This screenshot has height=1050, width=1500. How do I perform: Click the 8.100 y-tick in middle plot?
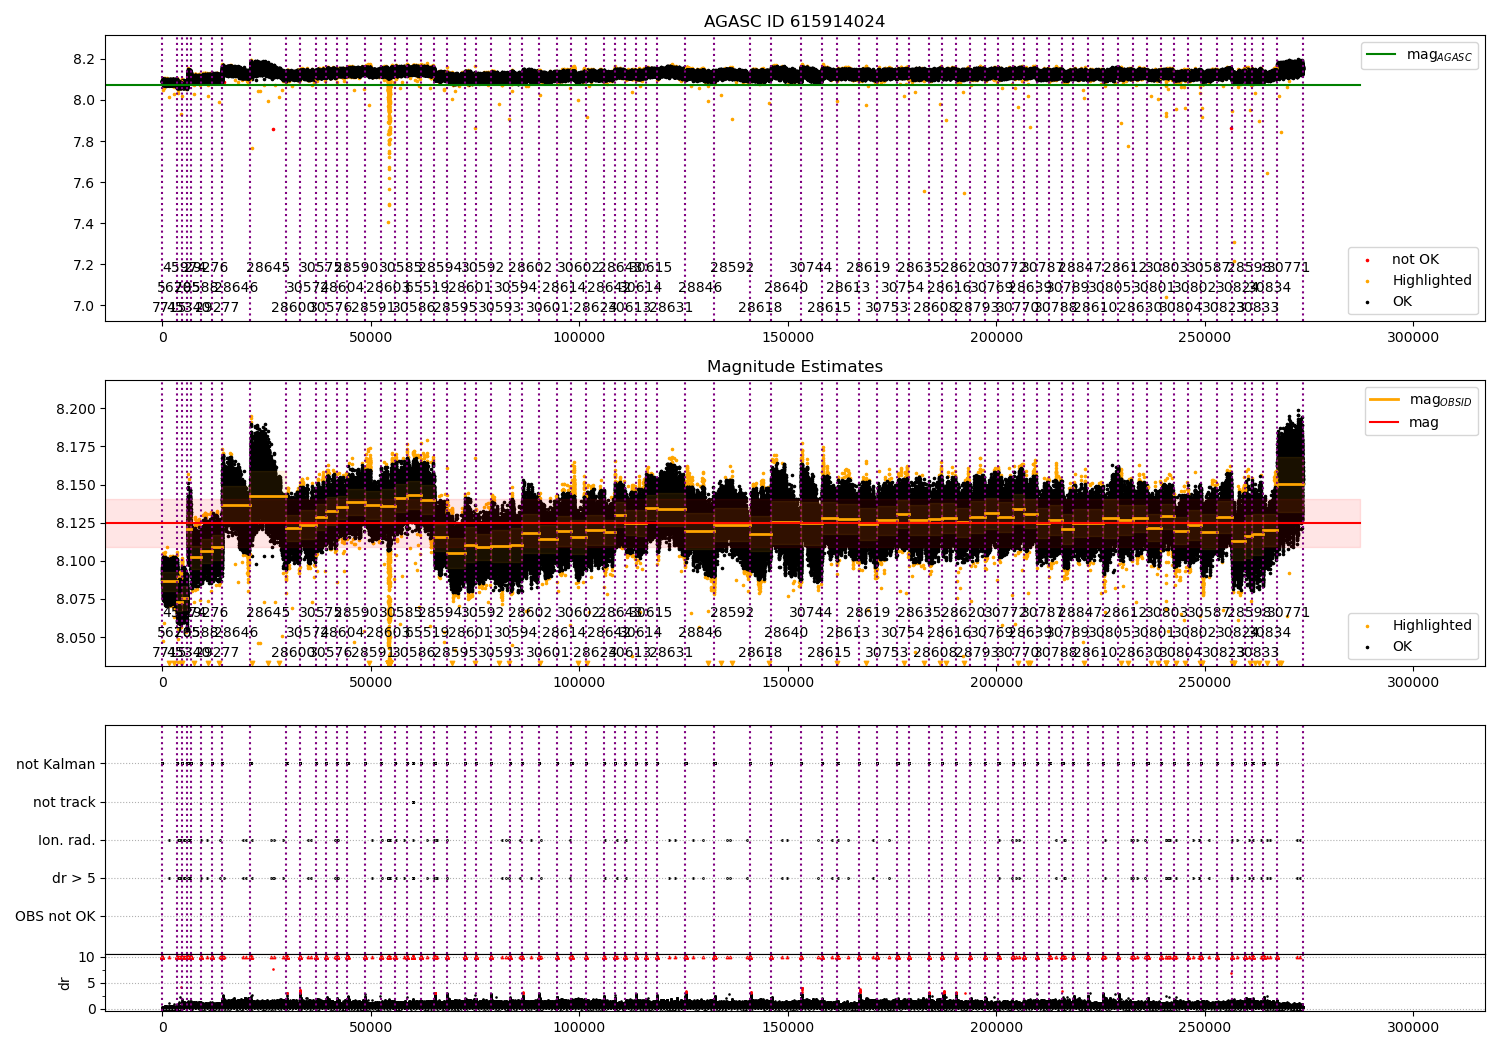click(x=76, y=561)
